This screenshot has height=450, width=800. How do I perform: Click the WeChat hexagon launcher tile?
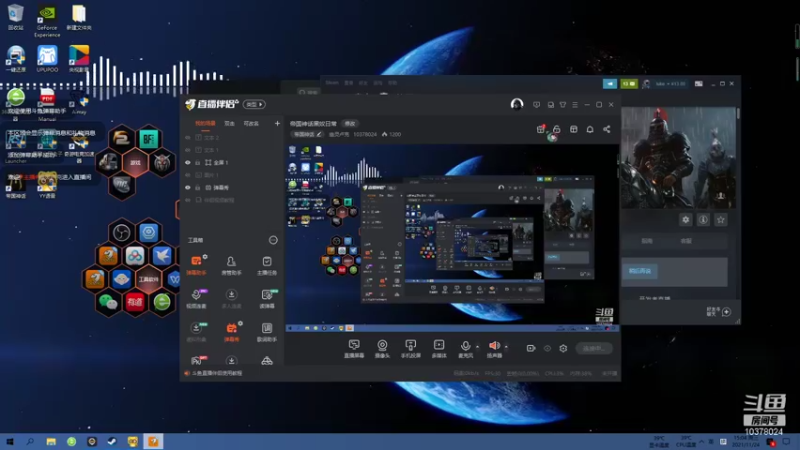click(x=108, y=302)
